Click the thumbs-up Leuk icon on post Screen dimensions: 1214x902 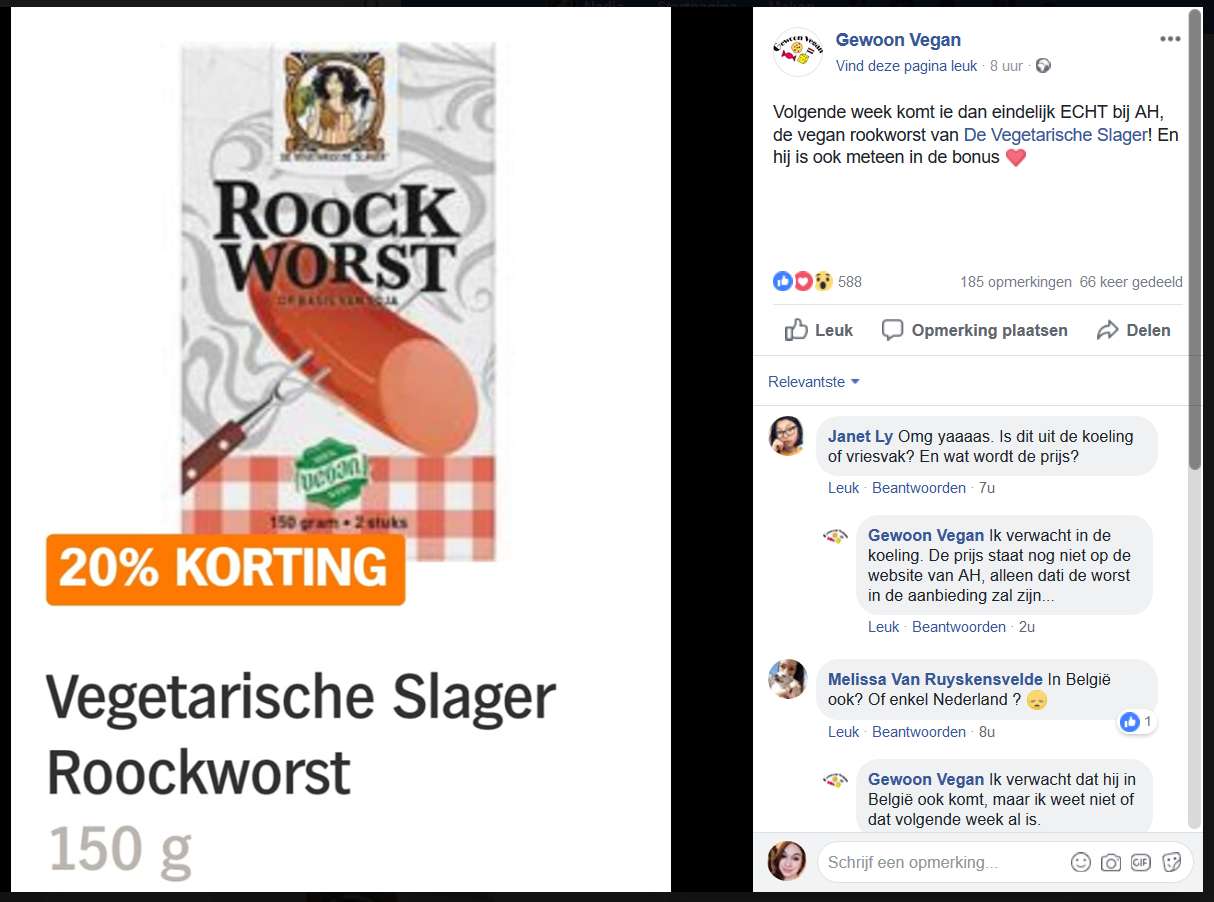point(797,330)
